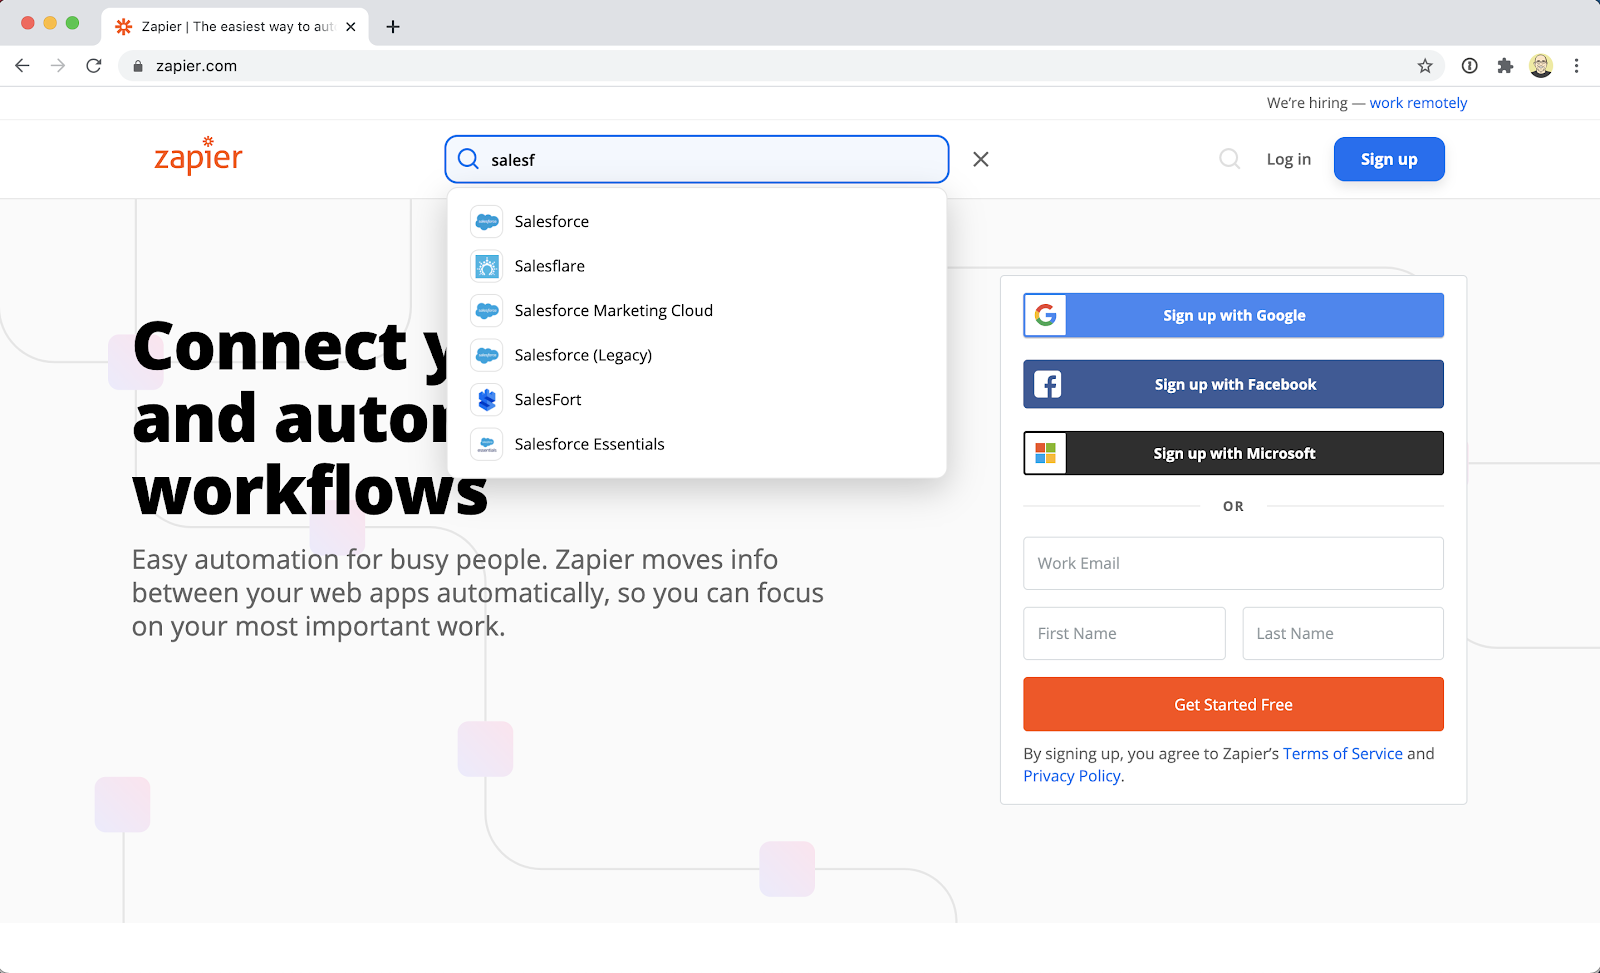Select Salesforce from search results
1600x973 pixels.
[x=697, y=222]
